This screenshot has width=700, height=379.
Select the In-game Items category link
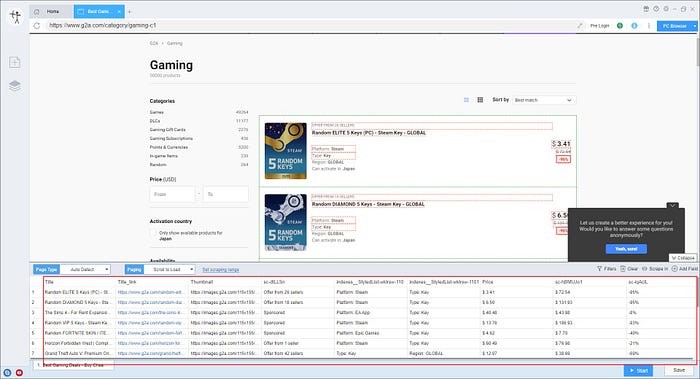click(x=164, y=156)
